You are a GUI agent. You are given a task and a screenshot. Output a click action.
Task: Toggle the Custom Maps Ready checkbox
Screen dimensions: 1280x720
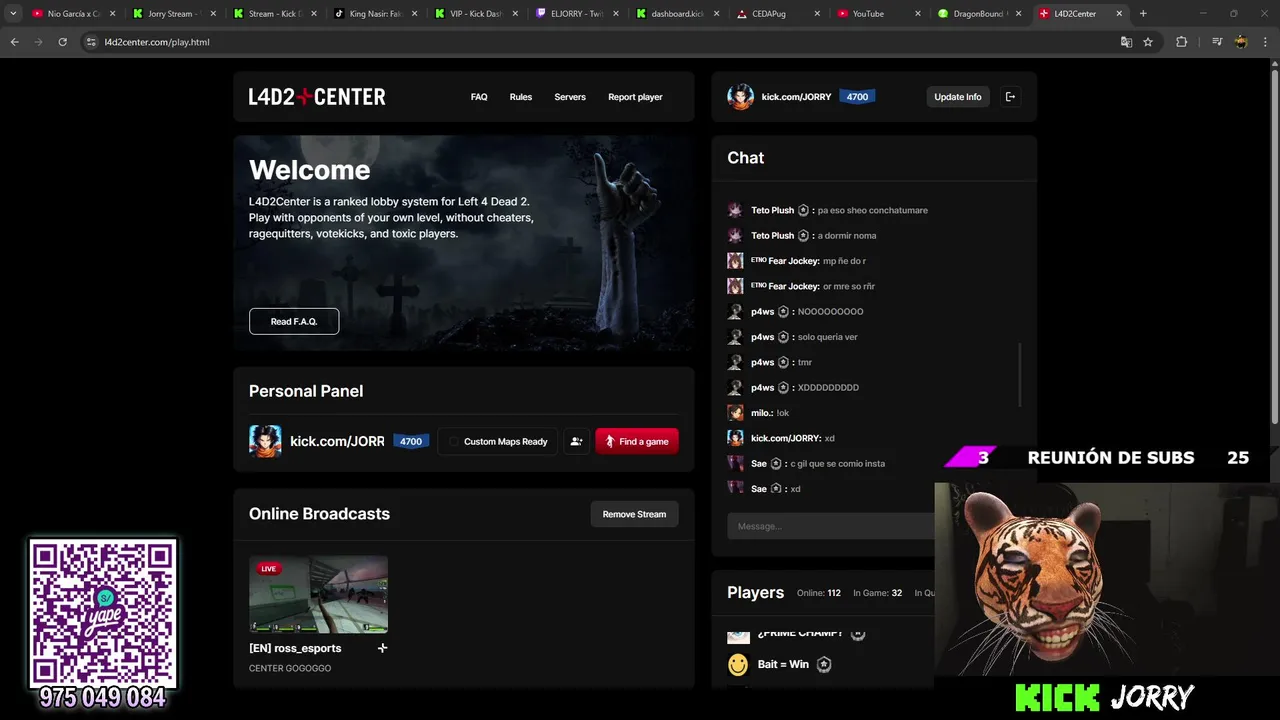(x=454, y=441)
